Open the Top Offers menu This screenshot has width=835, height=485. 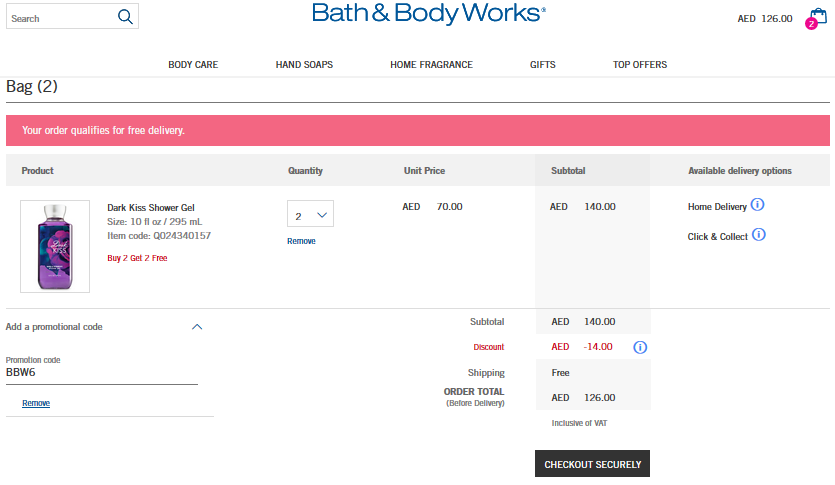click(x=640, y=65)
